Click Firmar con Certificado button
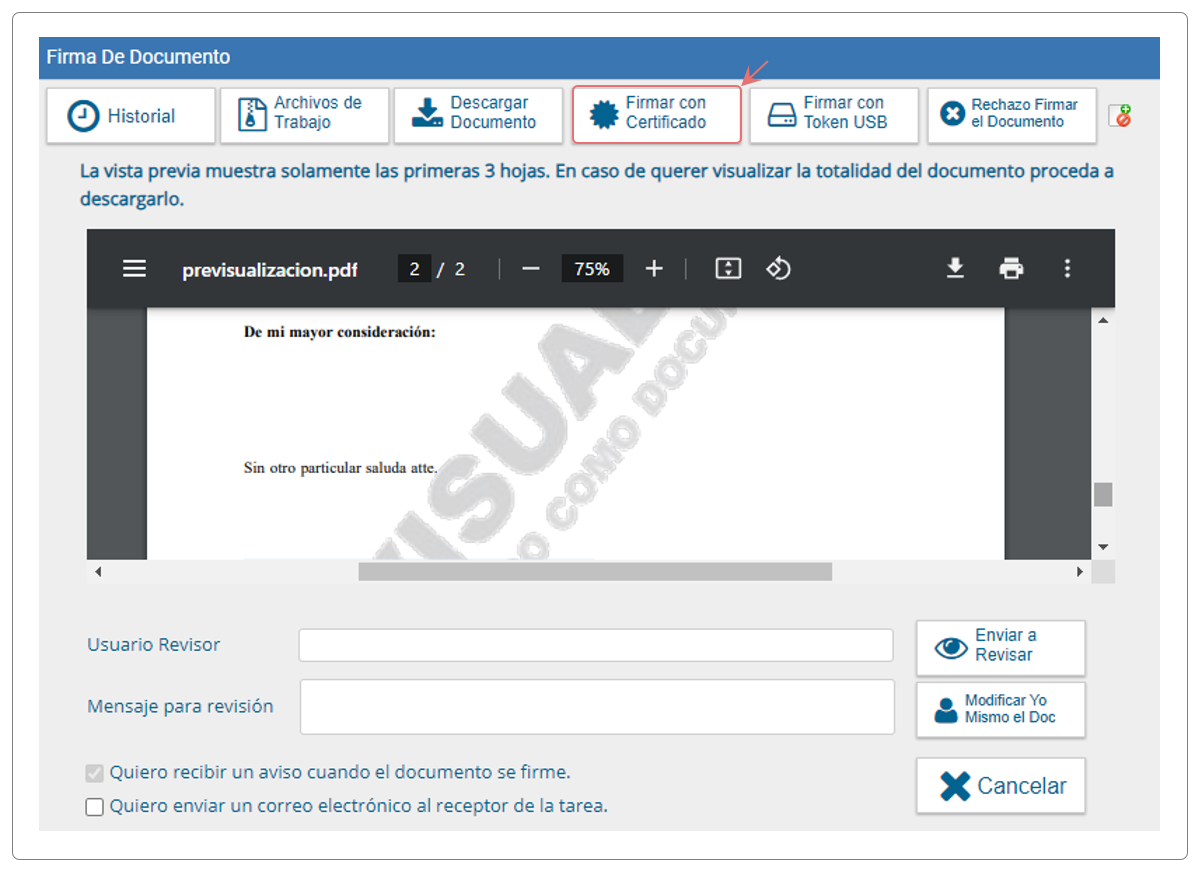 click(657, 114)
